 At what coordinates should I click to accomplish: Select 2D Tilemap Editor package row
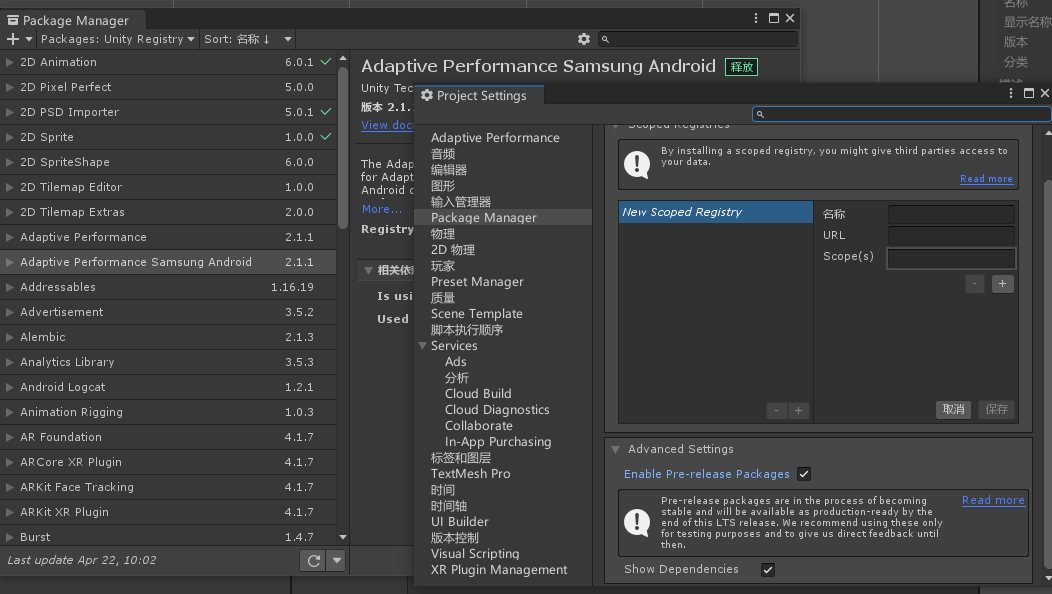coord(168,187)
